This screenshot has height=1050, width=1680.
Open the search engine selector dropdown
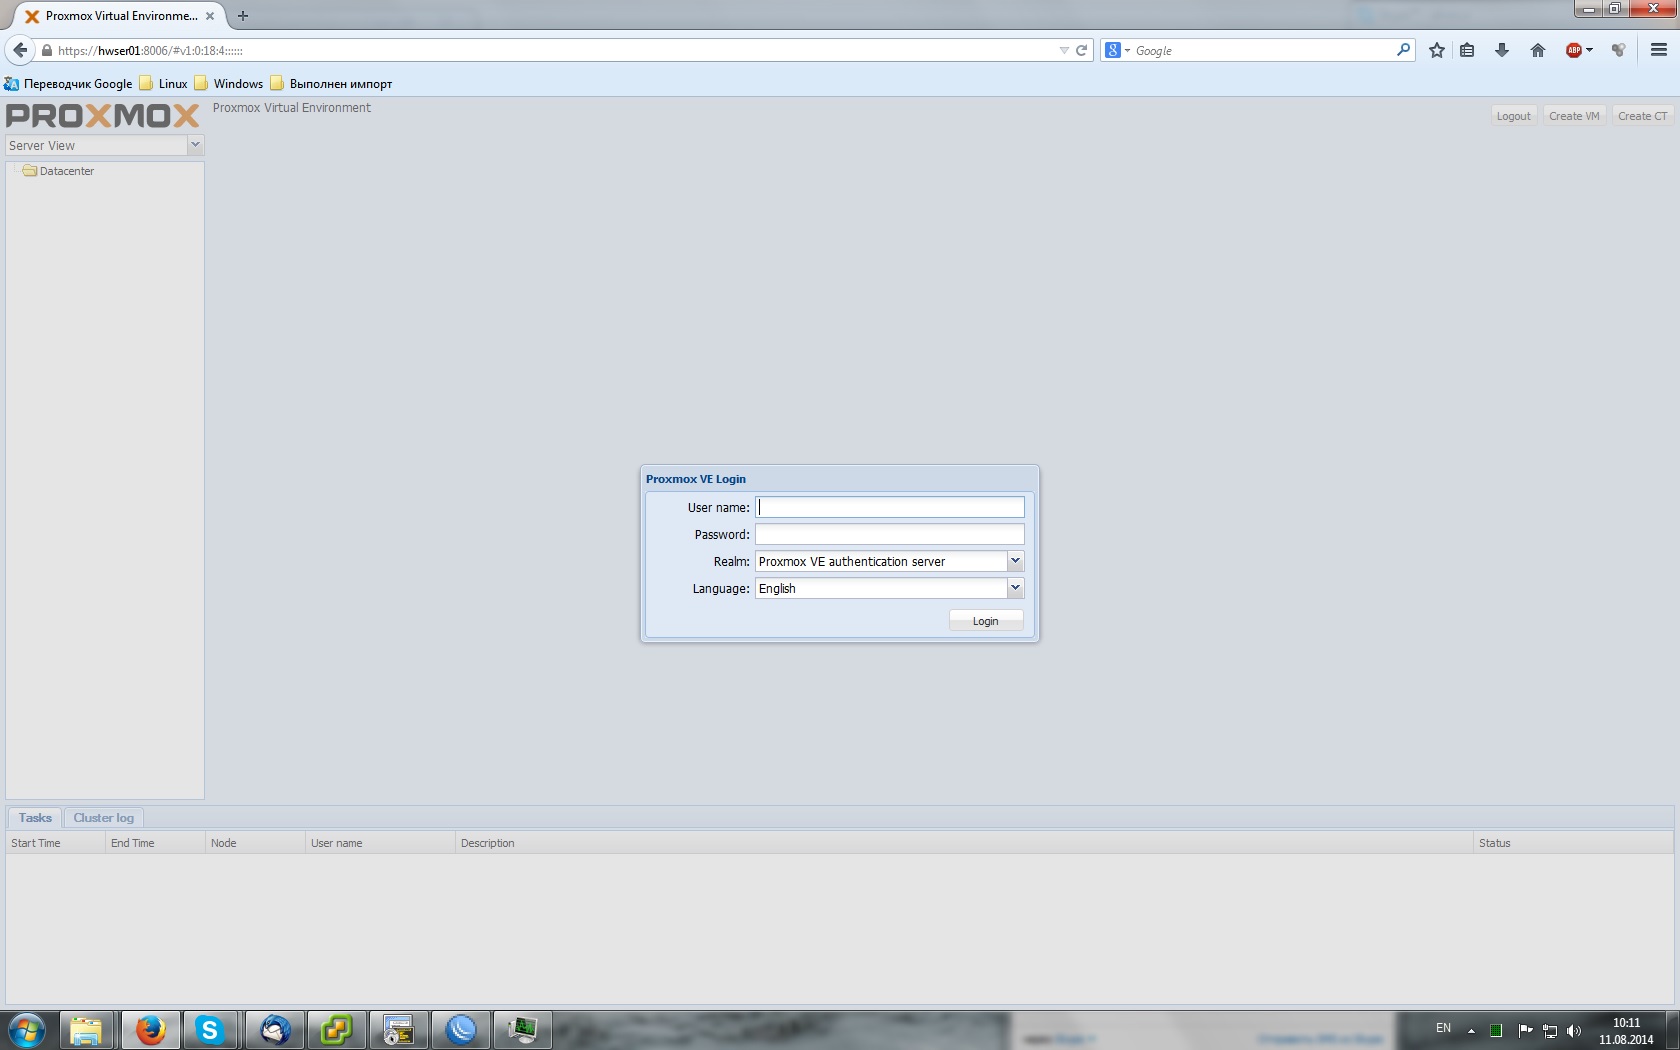pyautogui.click(x=1118, y=50)
